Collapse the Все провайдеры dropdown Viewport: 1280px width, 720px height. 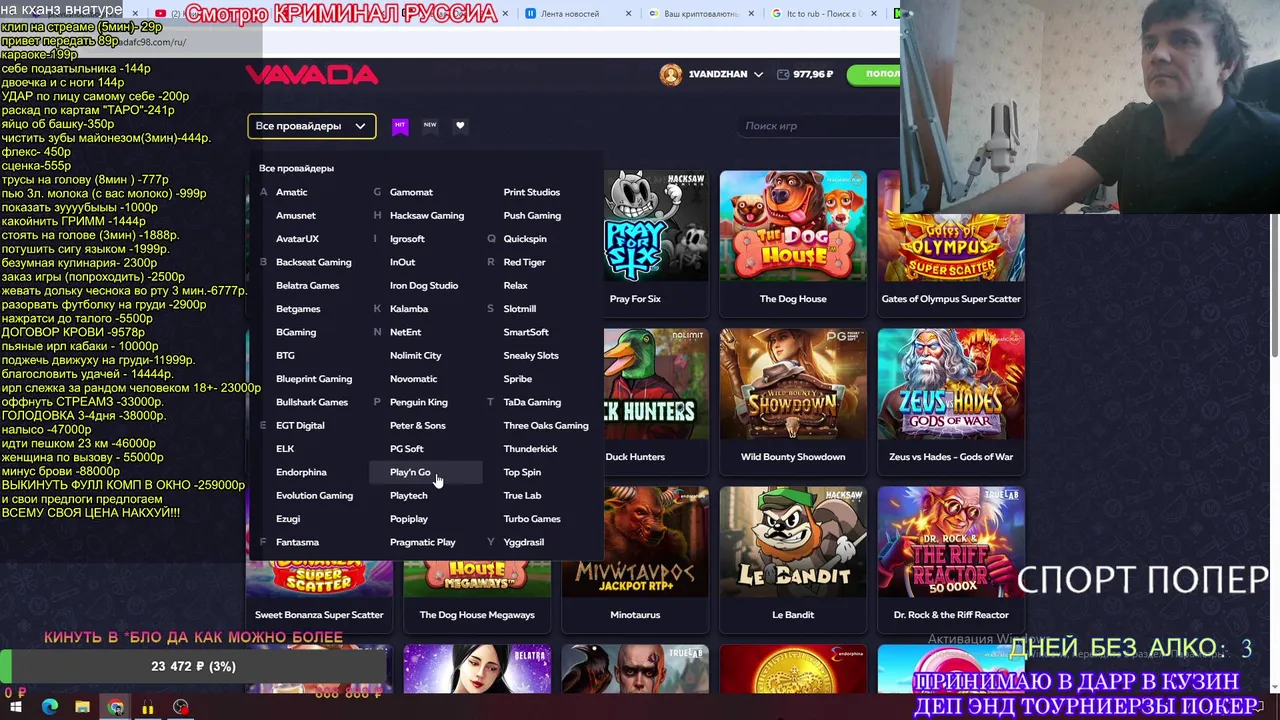(x=312, y=126)
